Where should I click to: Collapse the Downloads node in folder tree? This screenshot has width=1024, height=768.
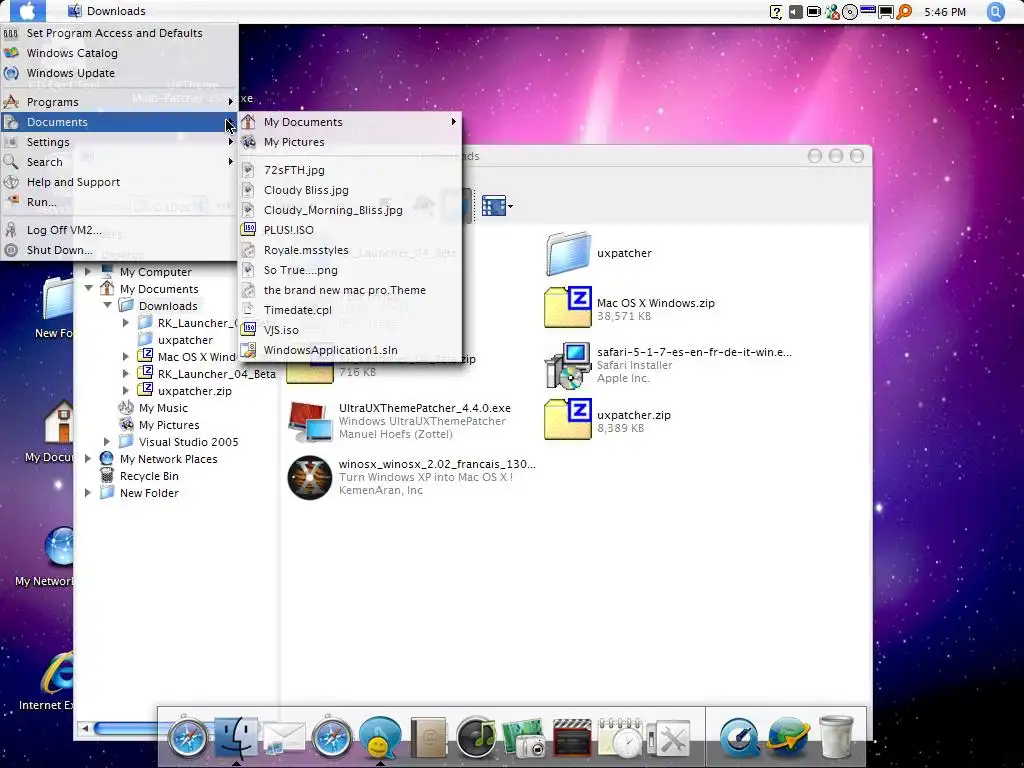coord(107,306)
